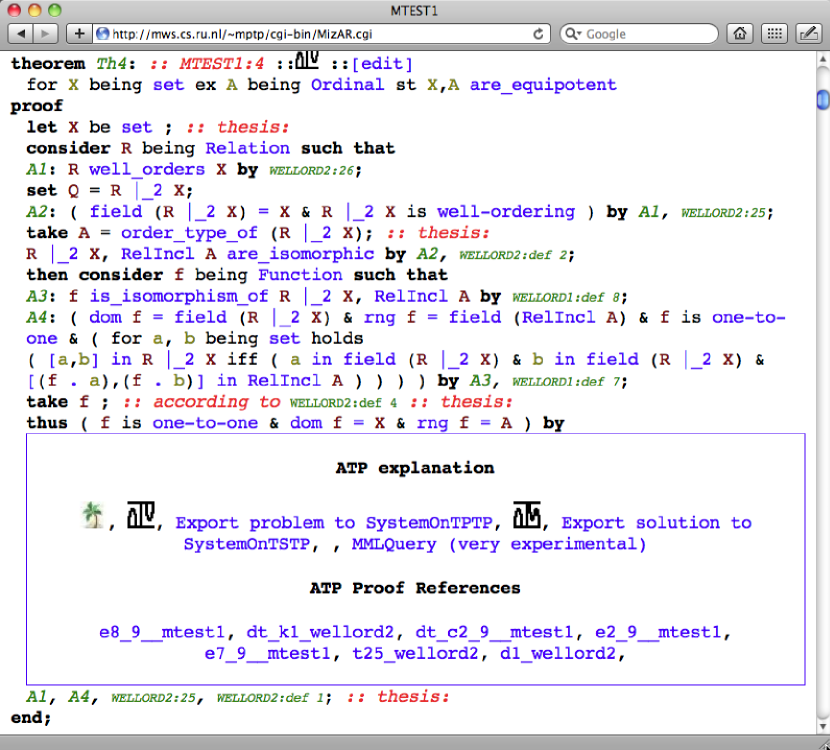
Task: Click the ATP explanation heading
Action: pos(415,468)
